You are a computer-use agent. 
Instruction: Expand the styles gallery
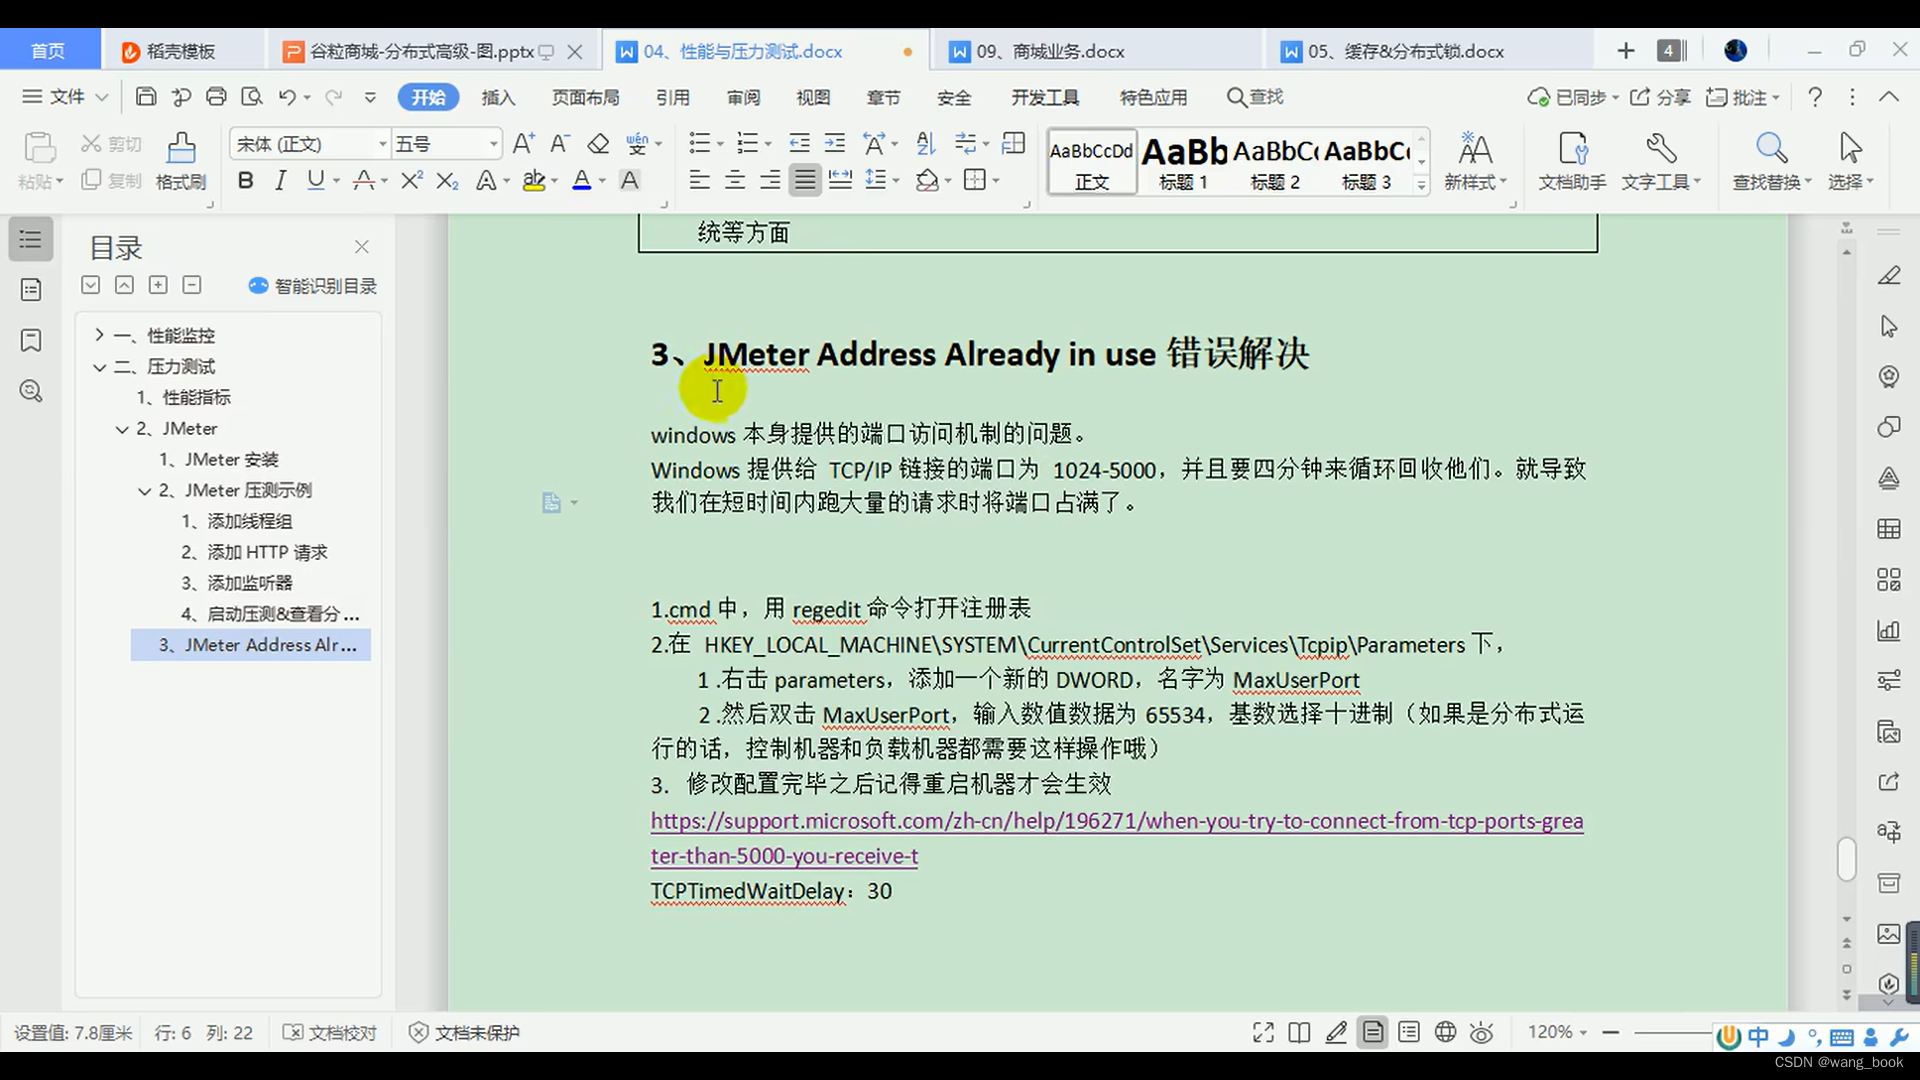(x=1421, y=185)
